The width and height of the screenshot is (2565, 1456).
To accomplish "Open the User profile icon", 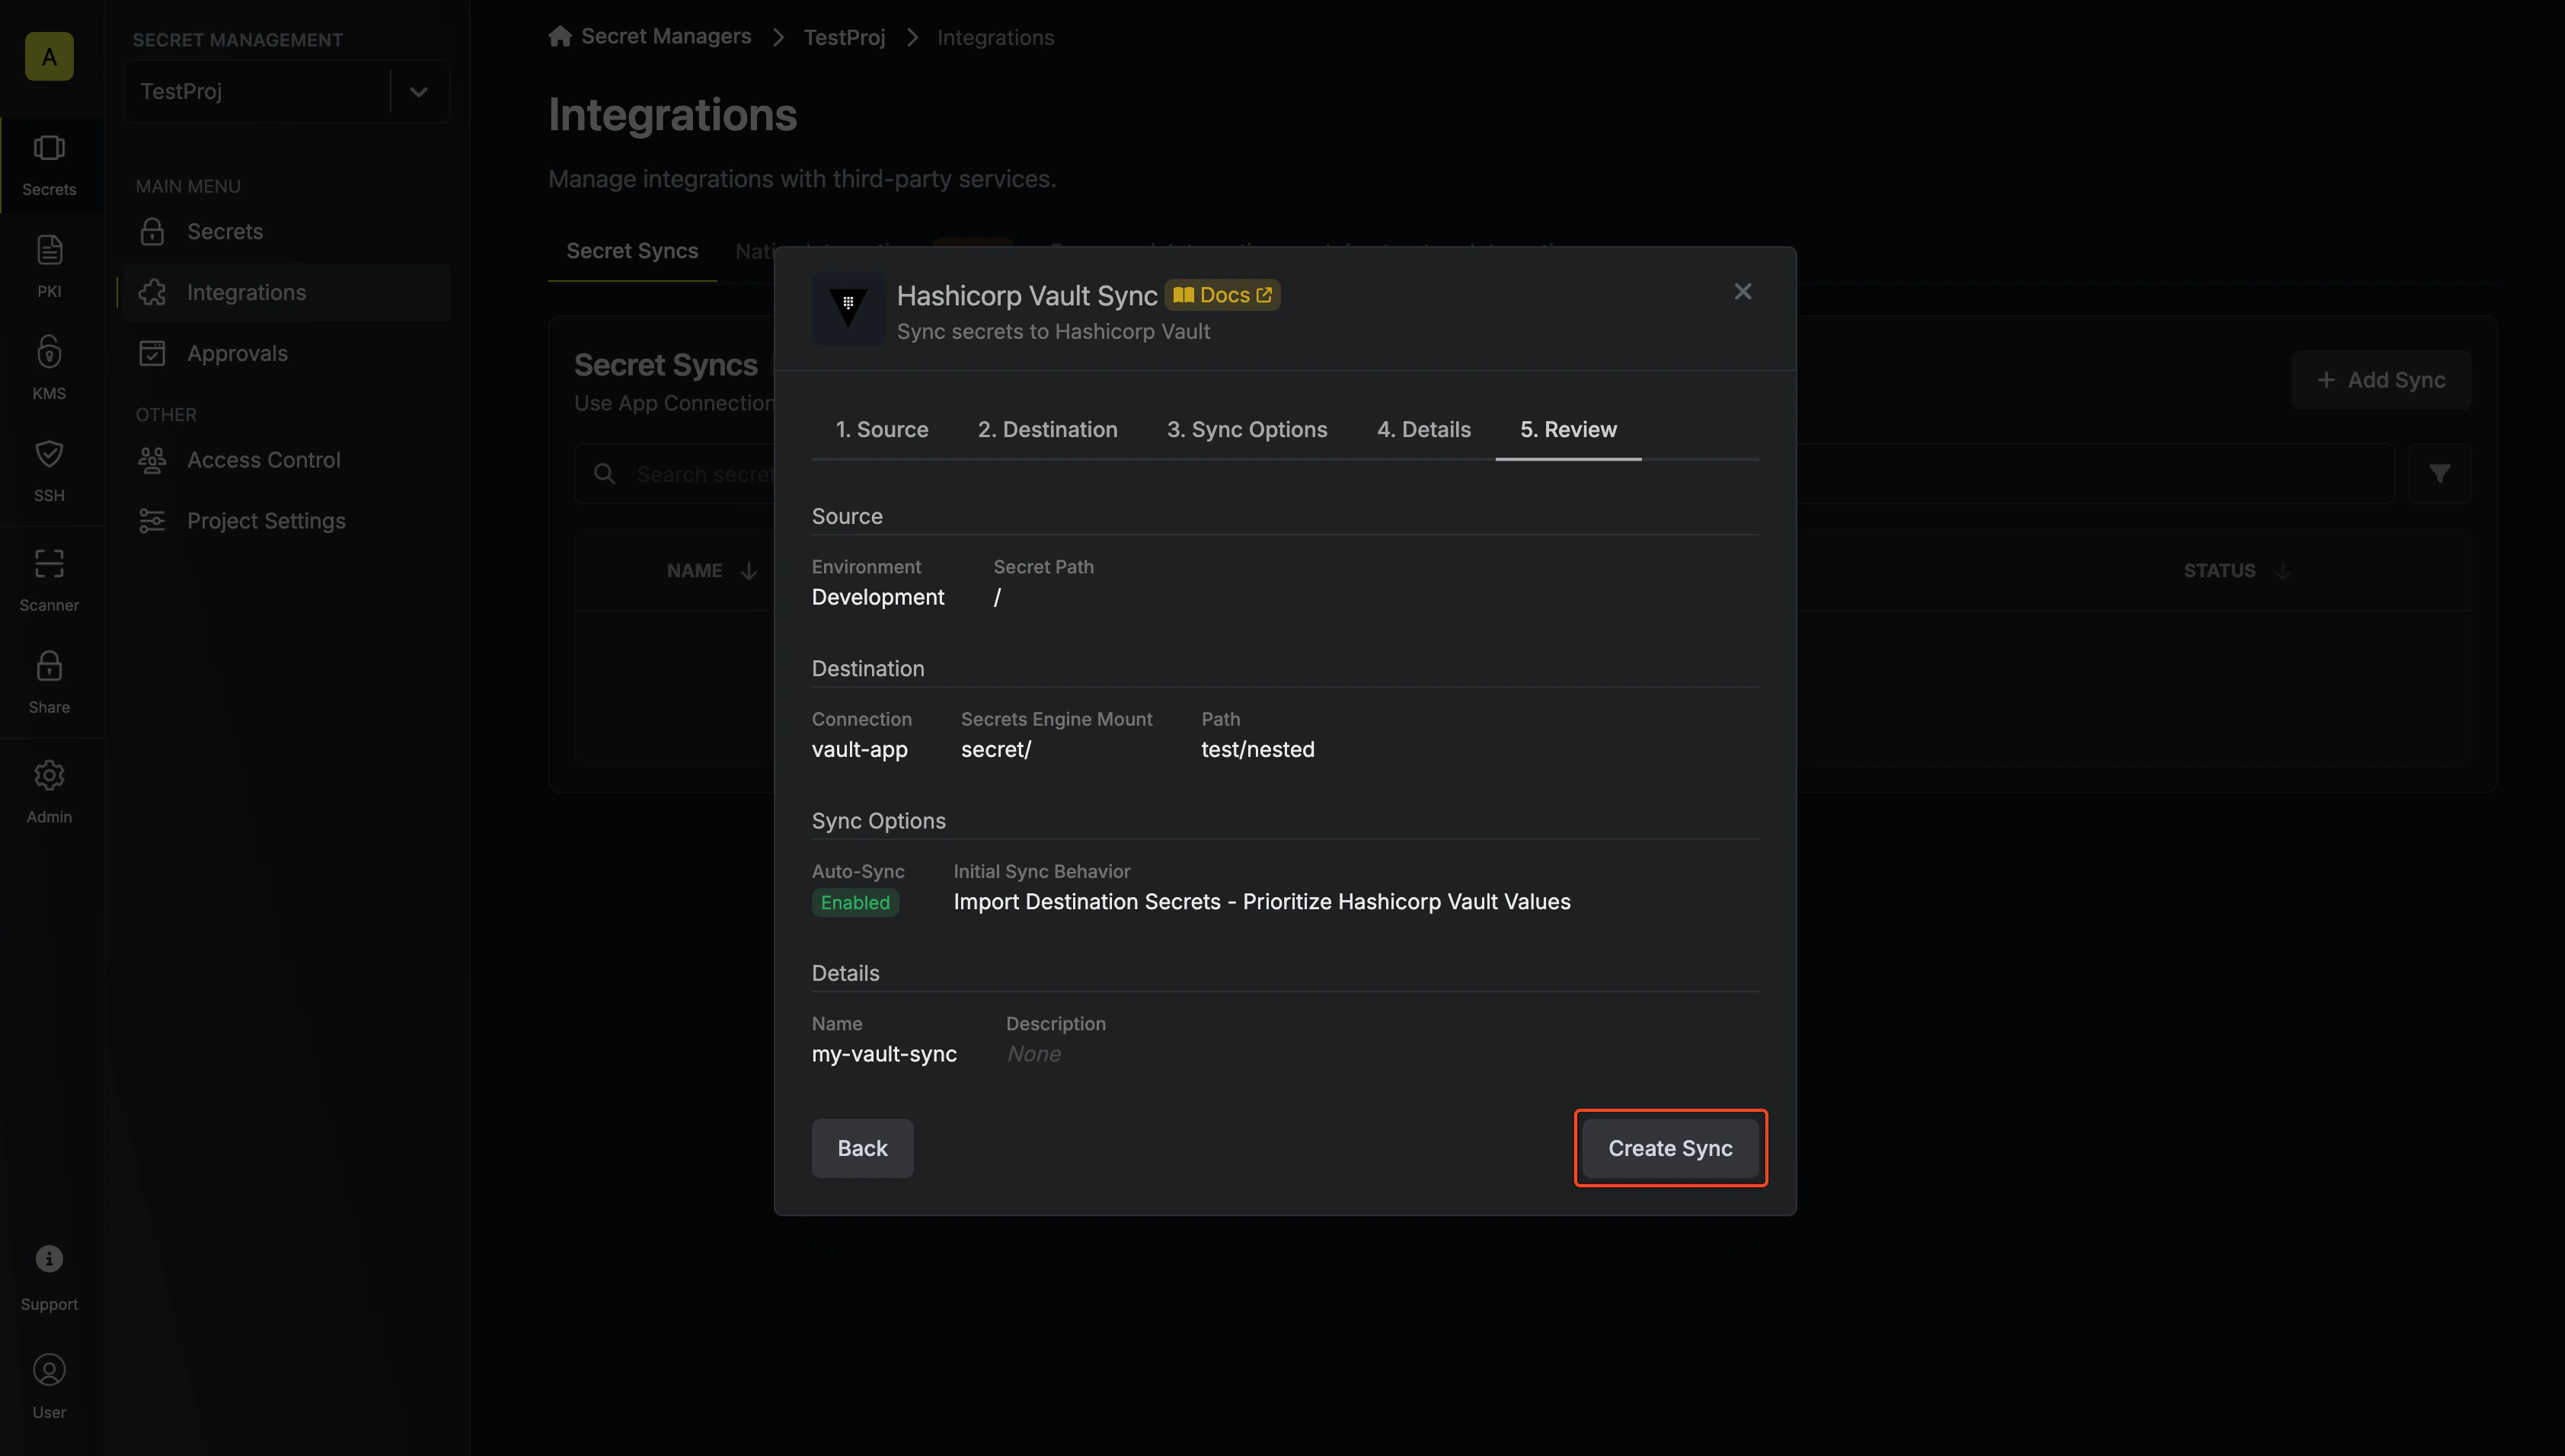I will click(49, 1370).
